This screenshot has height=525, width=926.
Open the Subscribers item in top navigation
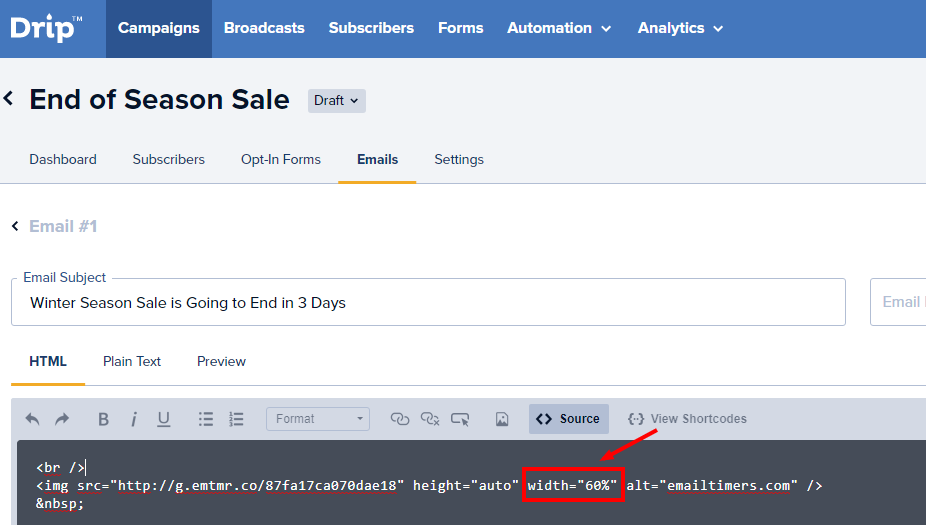(x=371, y=28)
